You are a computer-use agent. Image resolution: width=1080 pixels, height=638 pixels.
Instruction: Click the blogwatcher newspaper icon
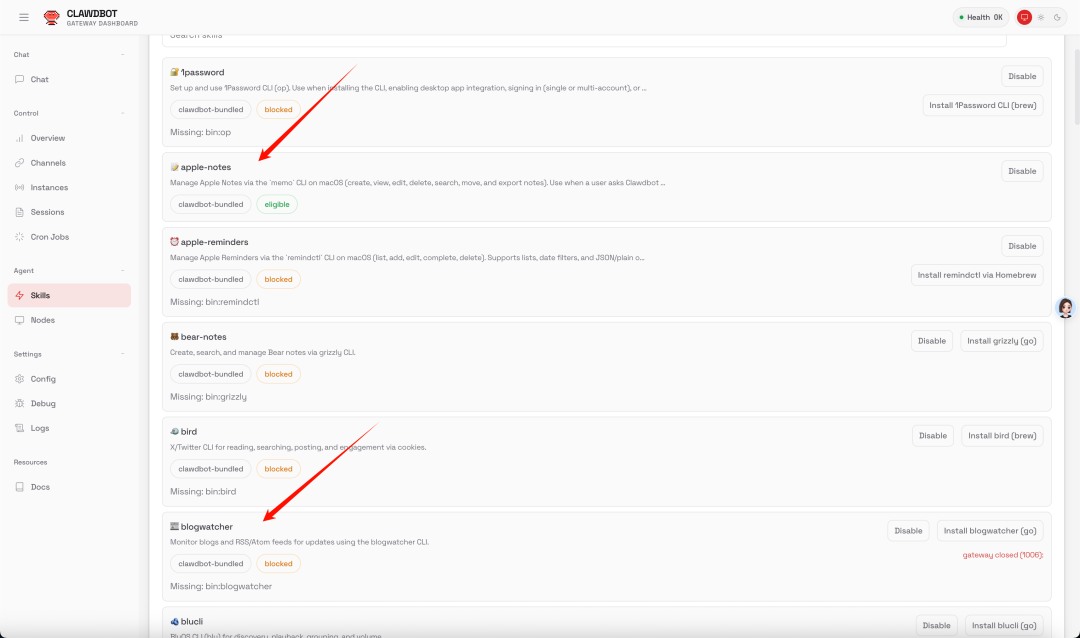[174, 526]
